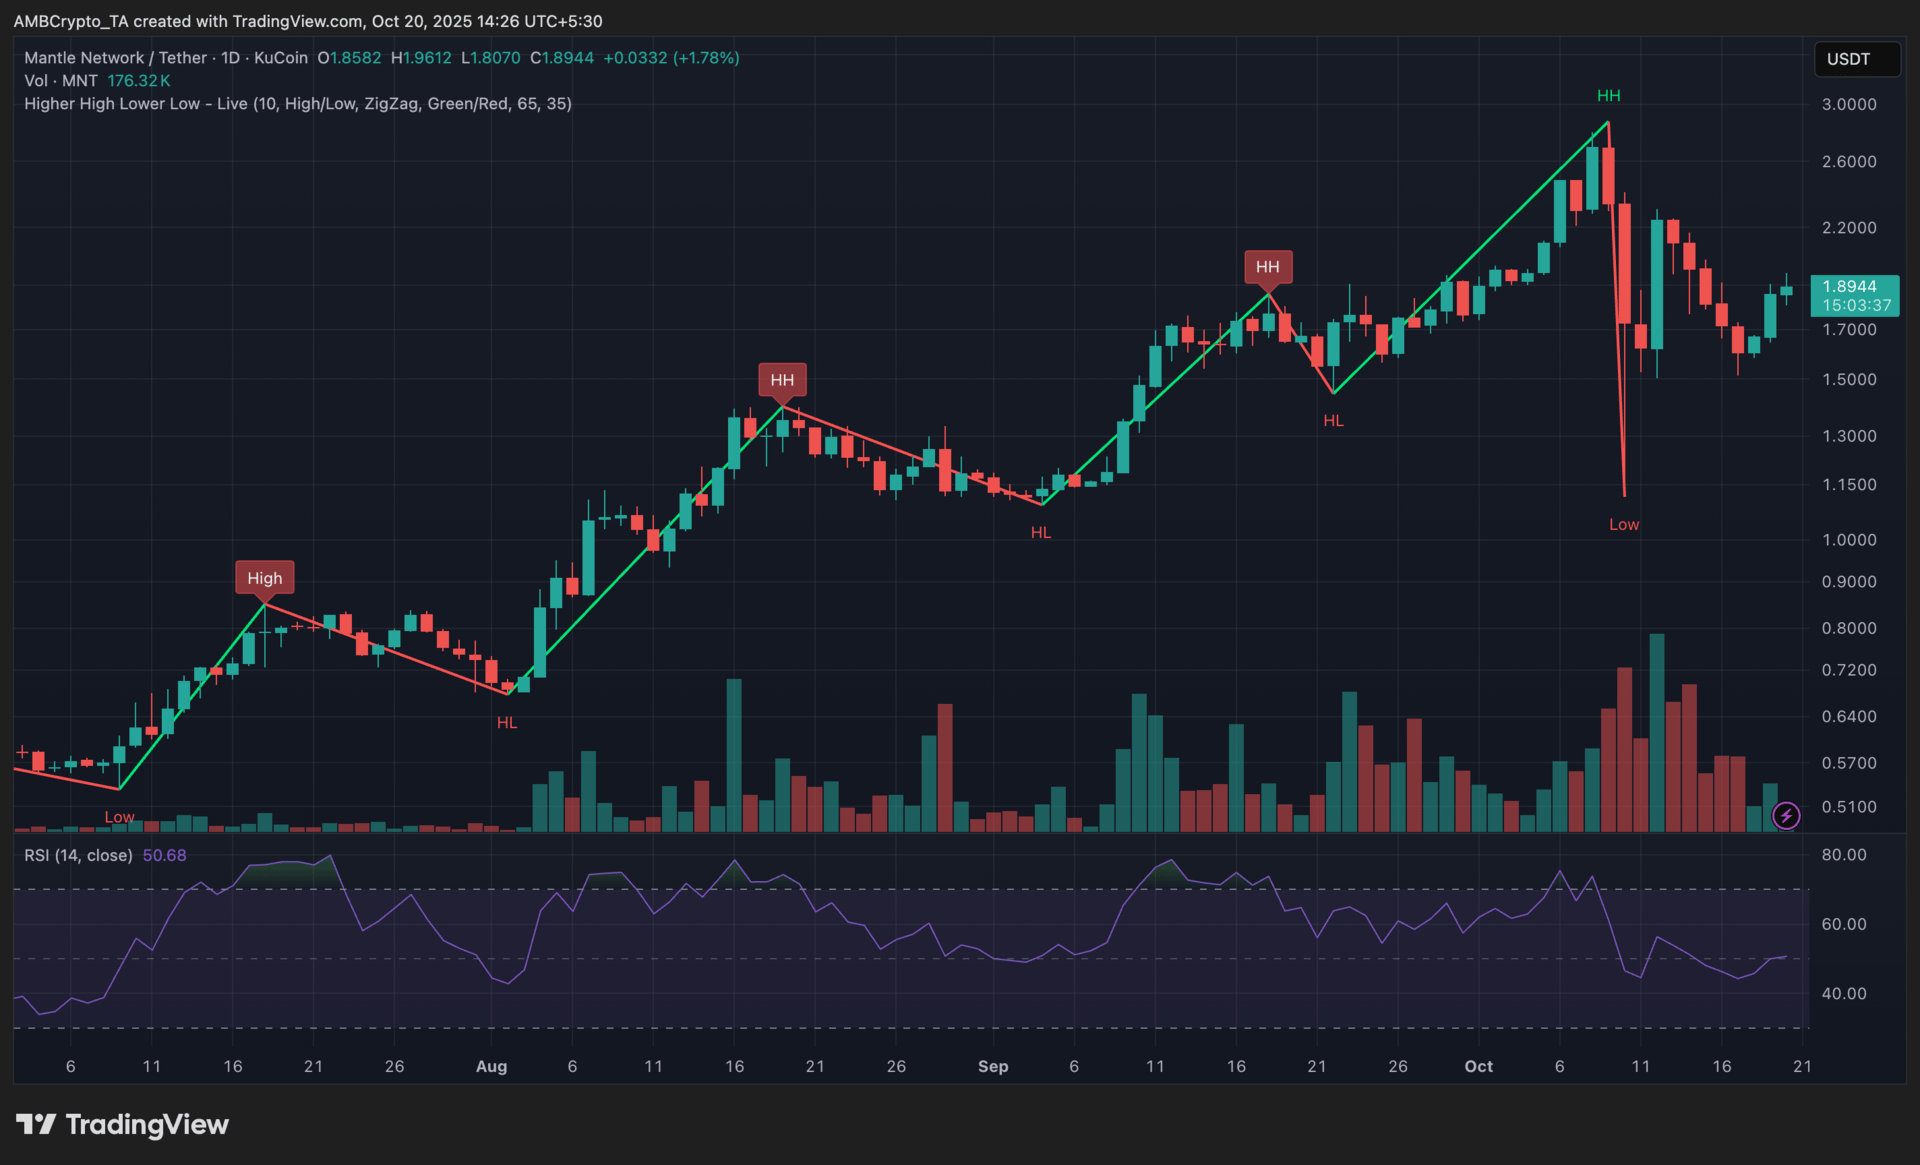Click the green 'HH' text at chart peak
Viewport: 1920px width, 1165px height.
[1608, 96]
